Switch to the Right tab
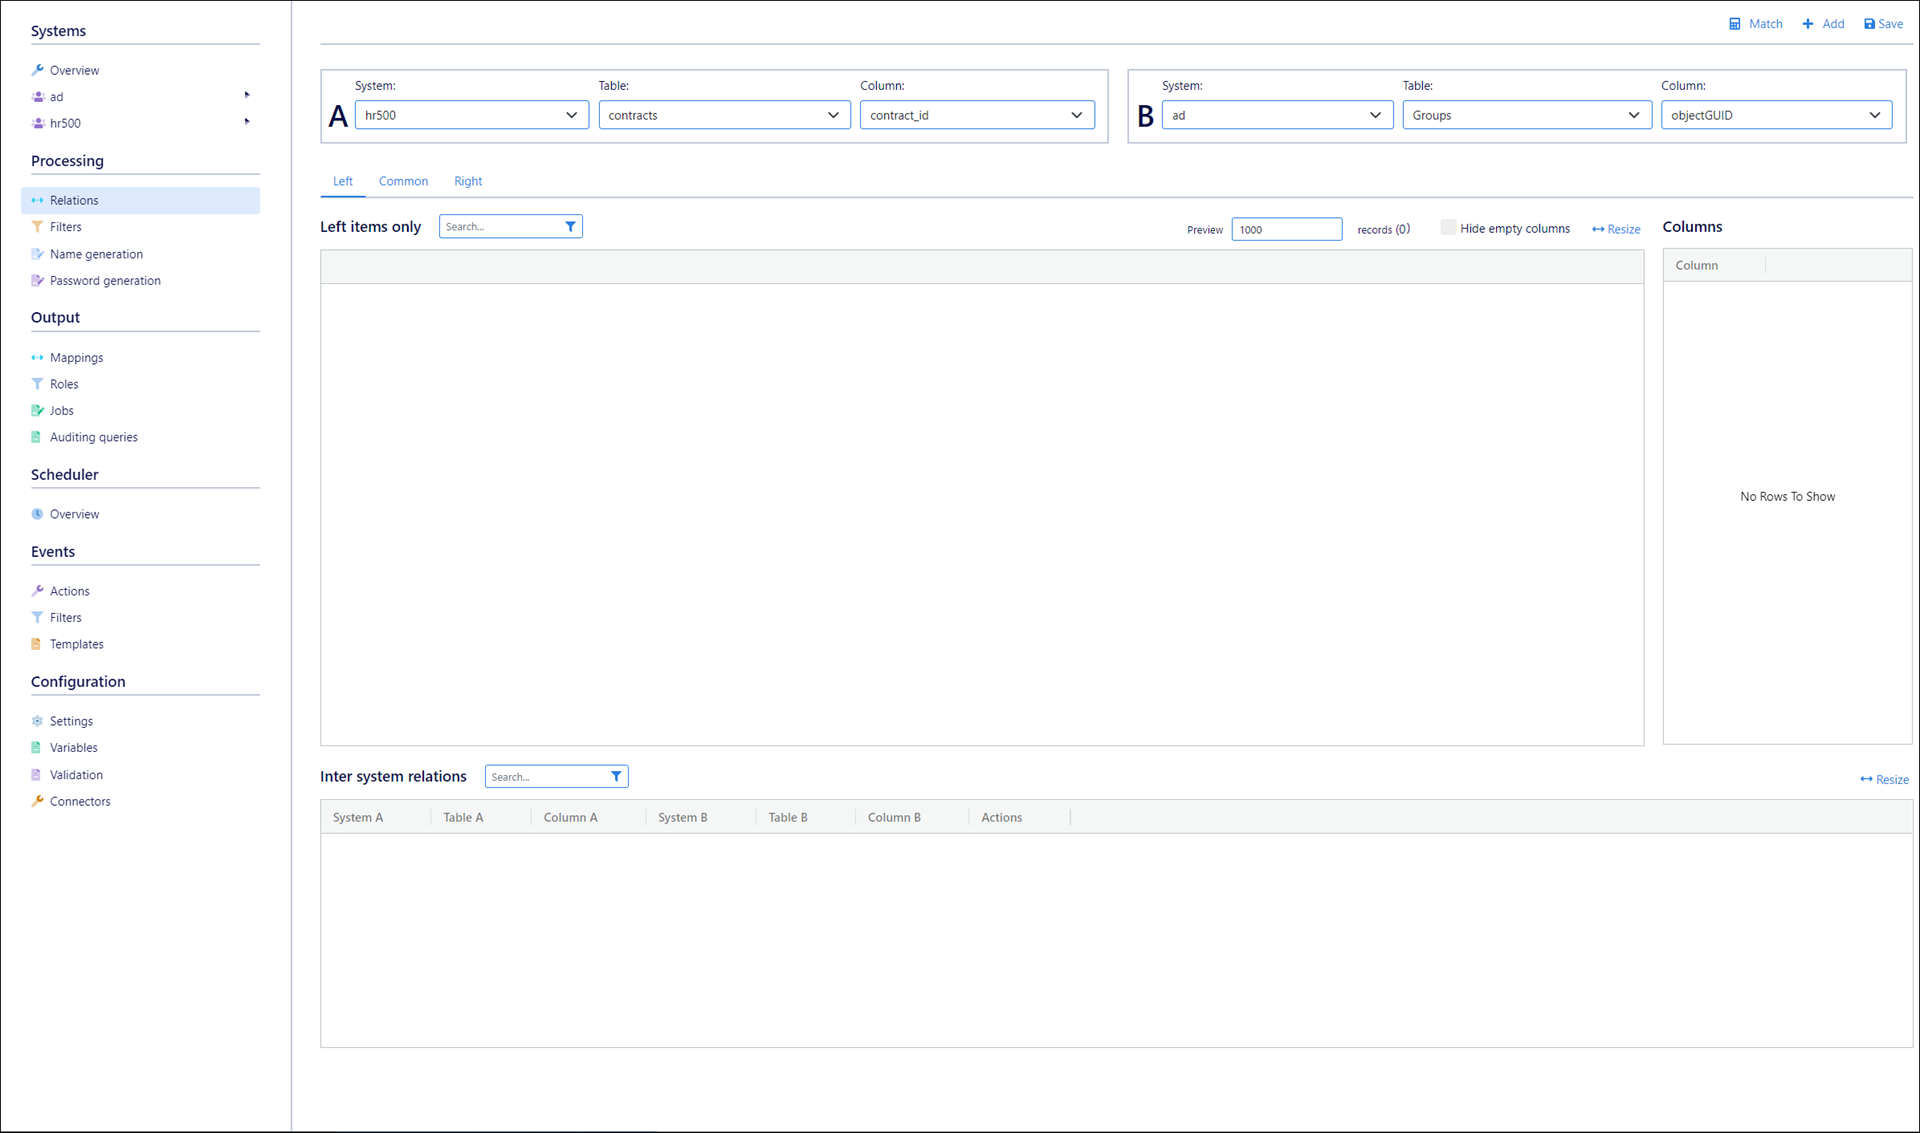The image size is (1920, 1133). (x=468, y=181)
